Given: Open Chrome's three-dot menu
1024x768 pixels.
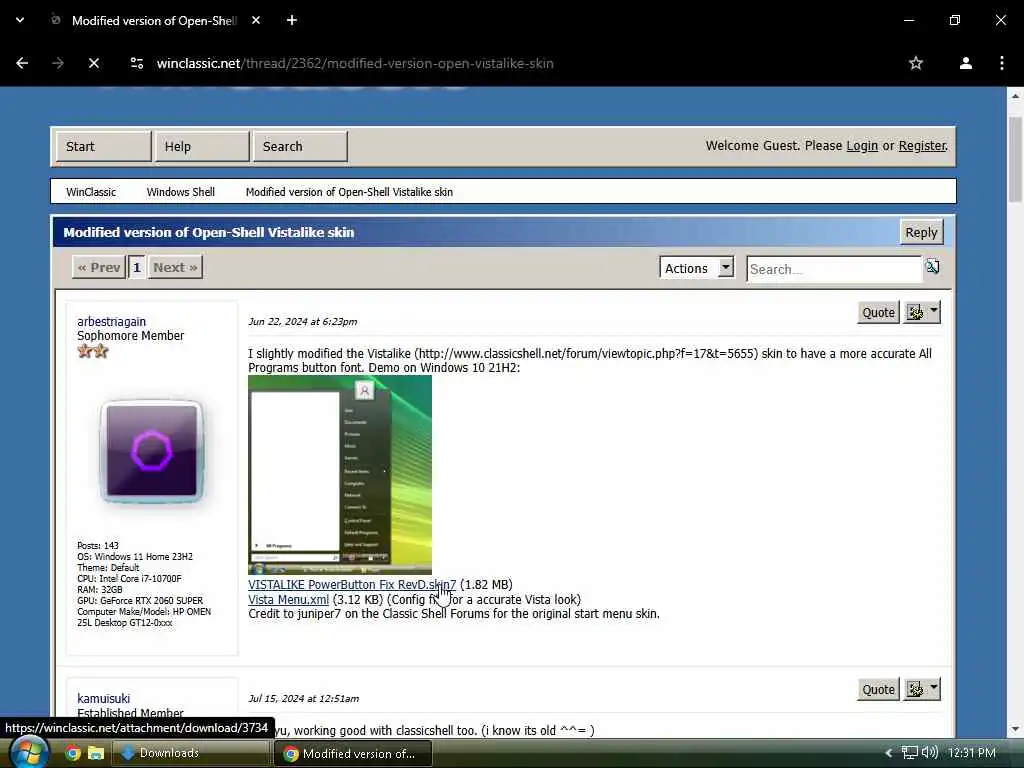Looking at the screenshot, I should (x=1002, y=63).
